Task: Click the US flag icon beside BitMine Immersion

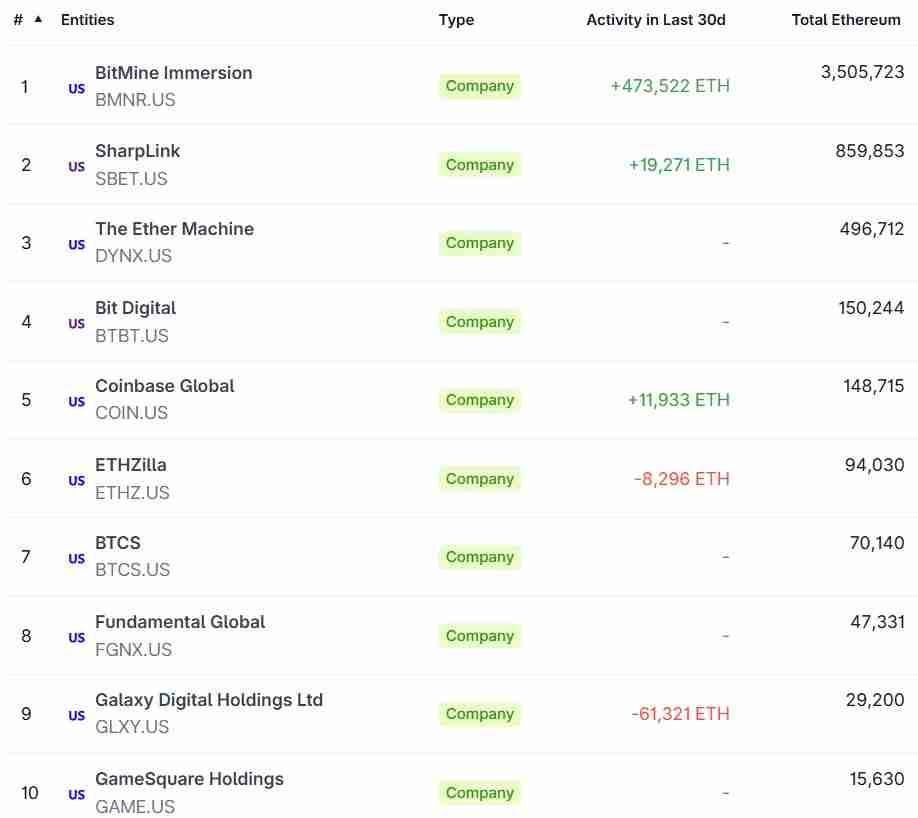Action: pyautogui.click(x=77, y=89)
